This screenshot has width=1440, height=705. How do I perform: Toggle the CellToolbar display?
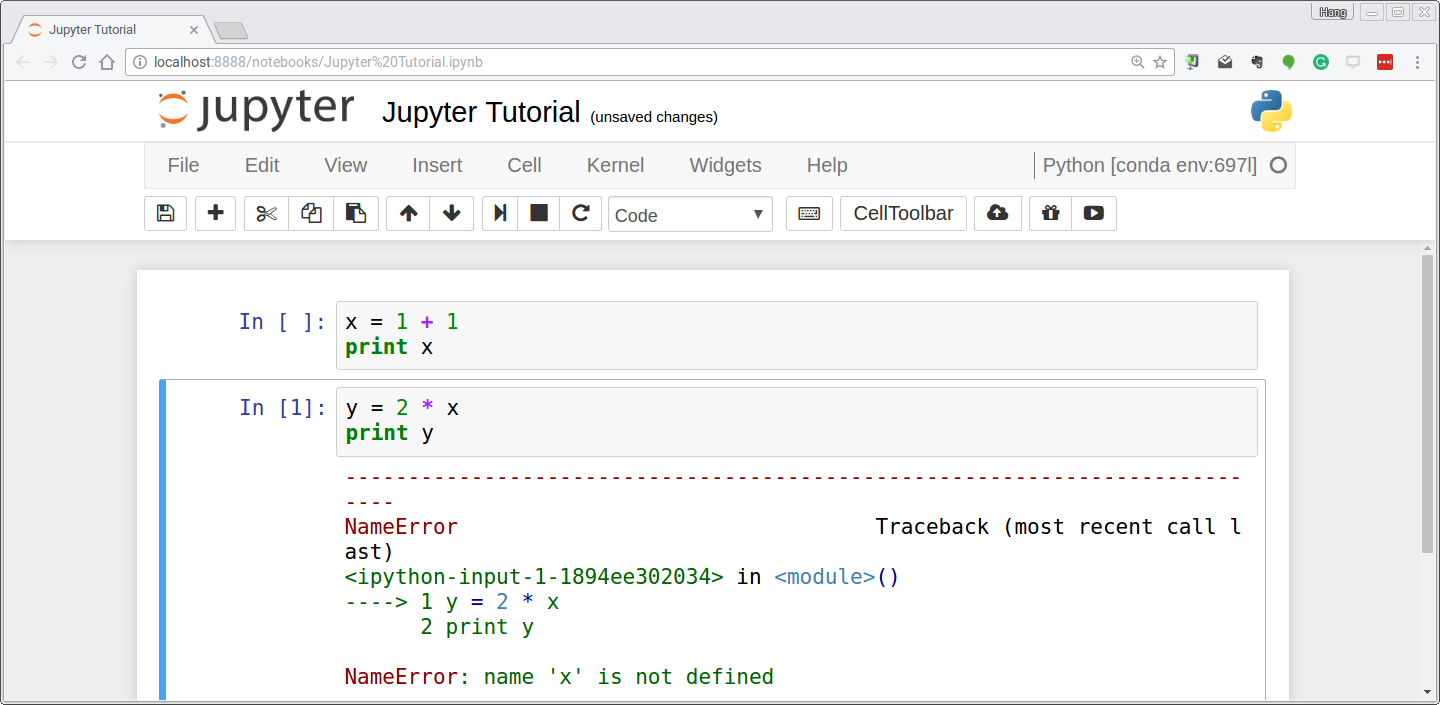pos(903,212)
